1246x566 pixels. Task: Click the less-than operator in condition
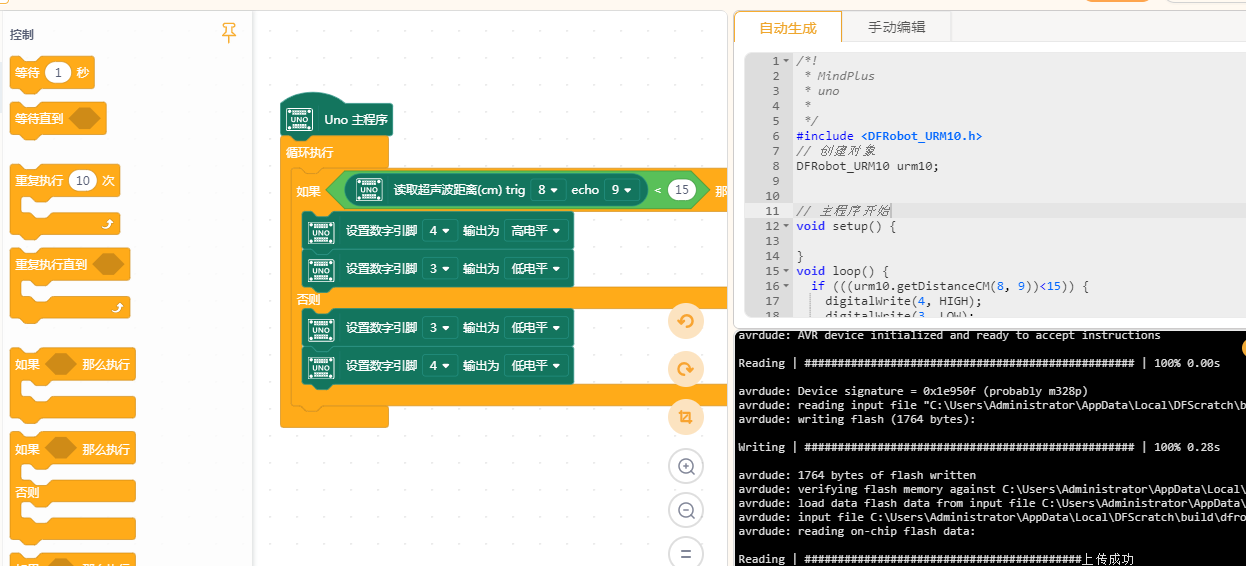658,190
